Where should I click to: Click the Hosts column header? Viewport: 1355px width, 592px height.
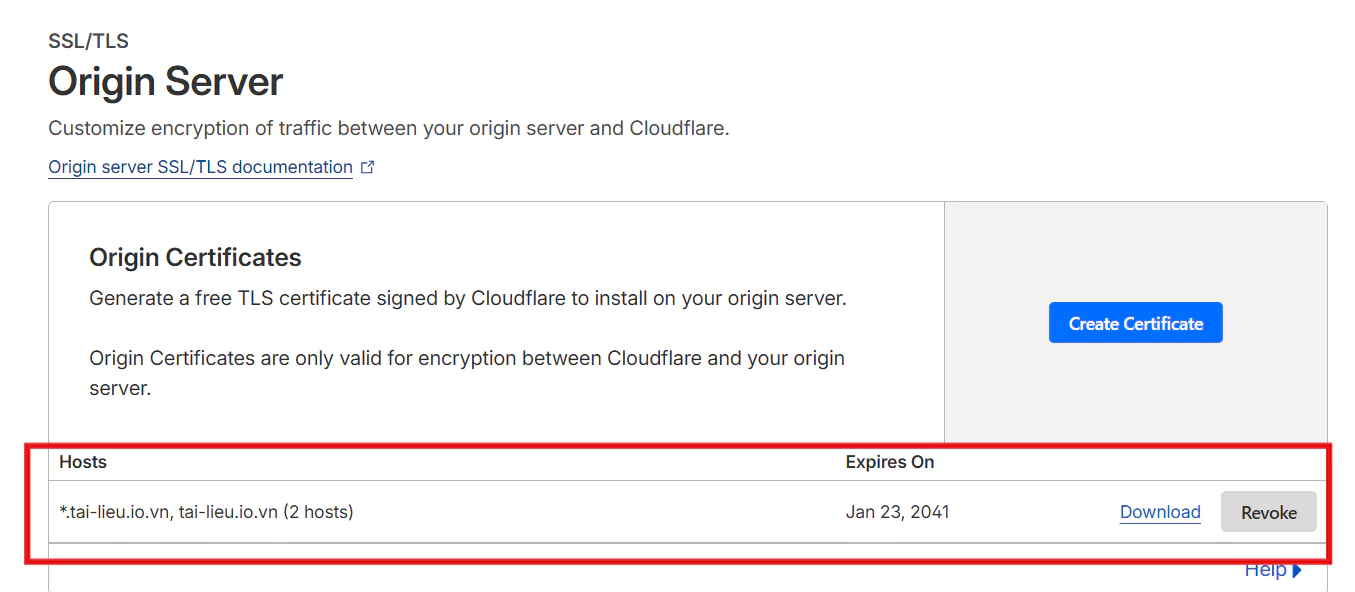pyautogui.click(x=83, y=462)
